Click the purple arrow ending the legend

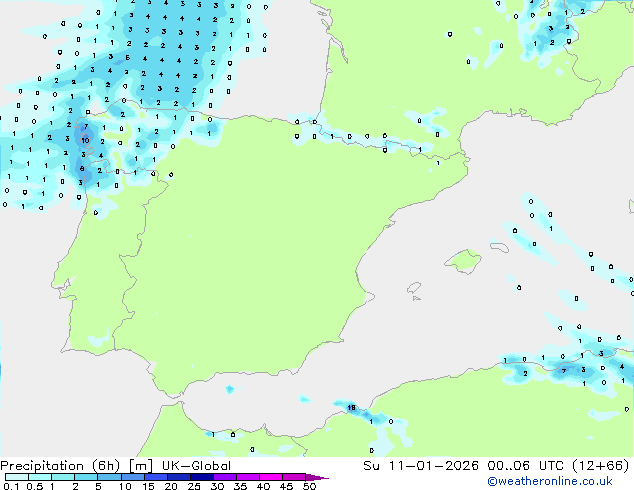pyautogui.click(x=317, y=477)
